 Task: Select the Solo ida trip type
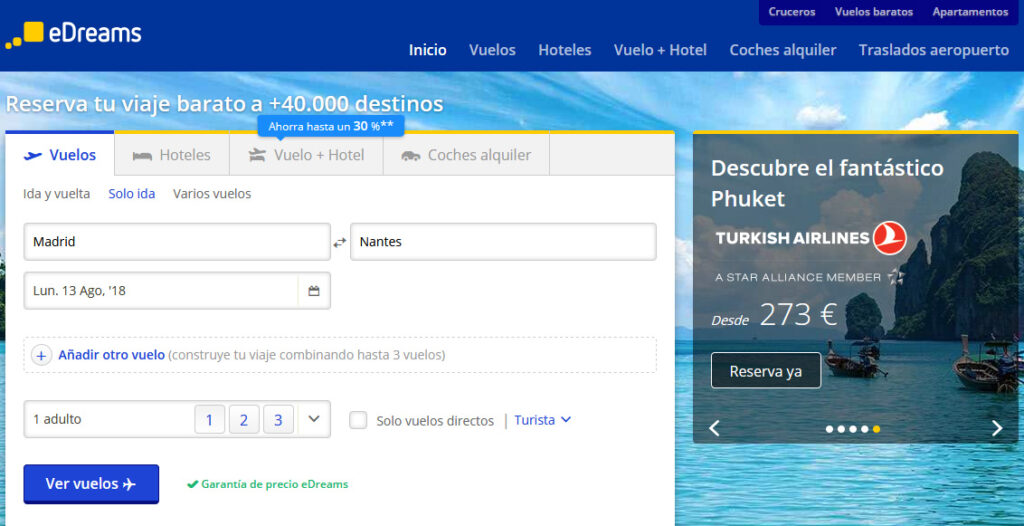[132, 194]
